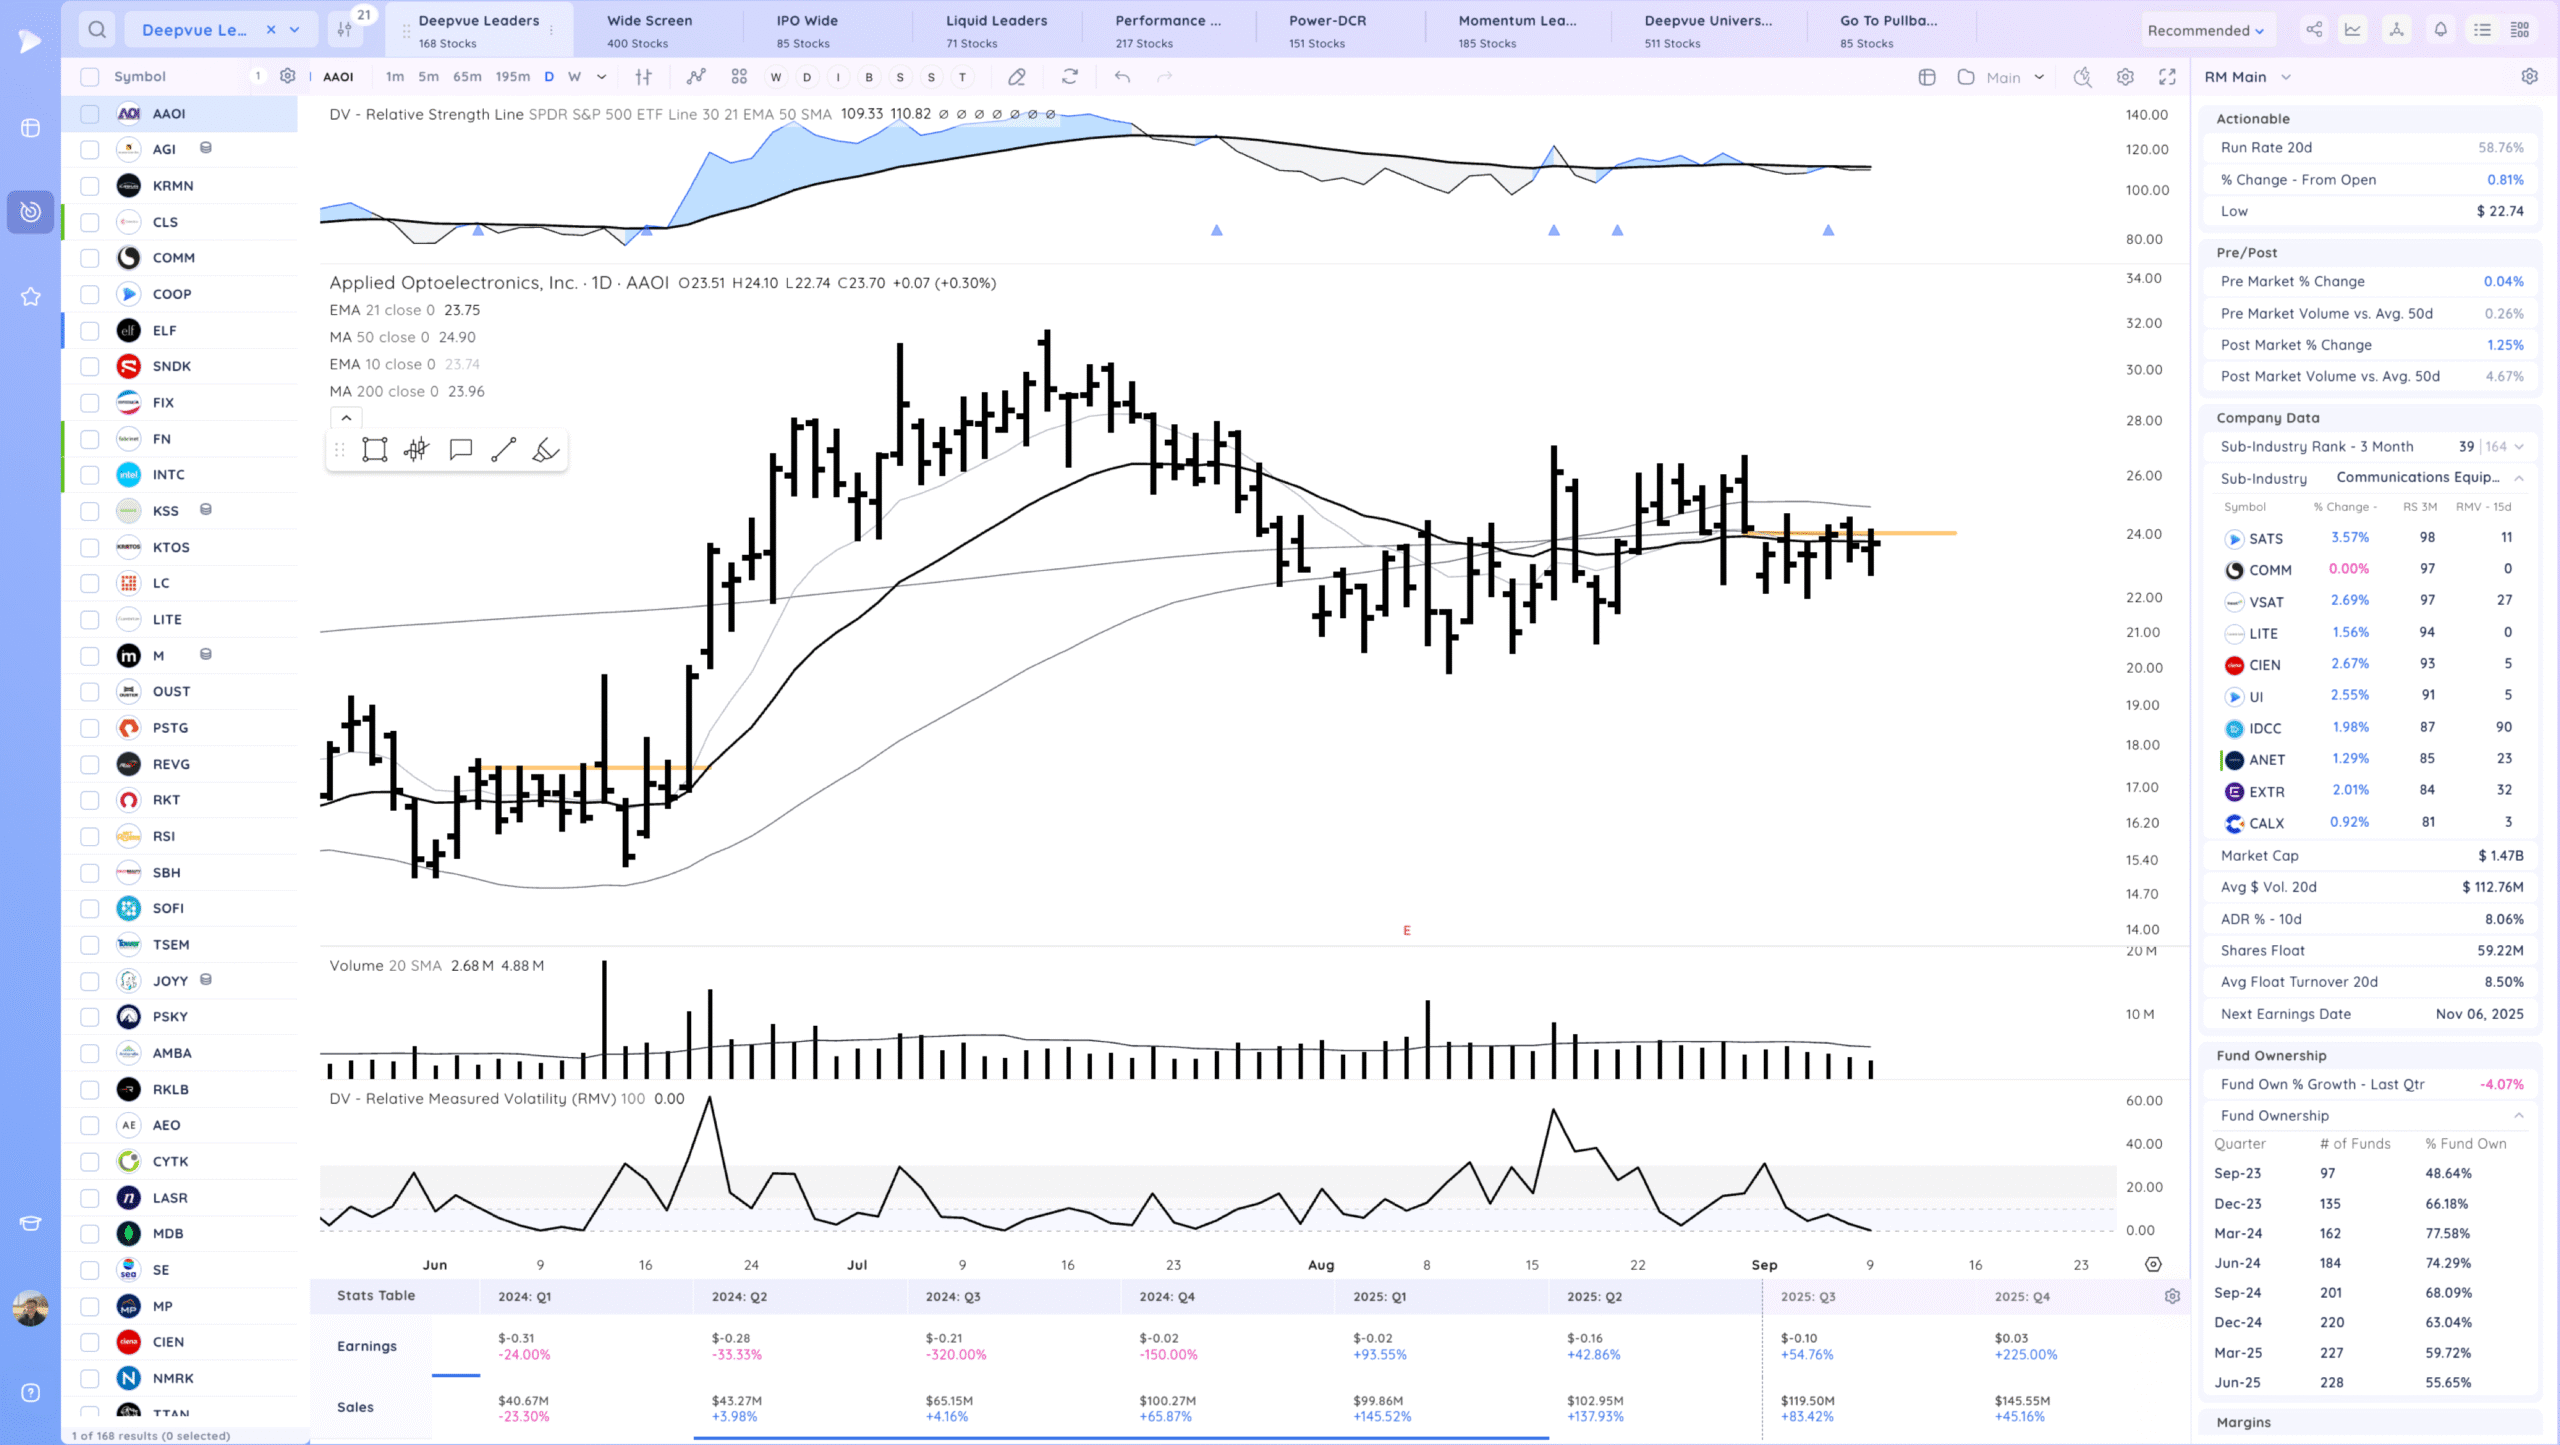Check the KRMN row checkbox
The image size is (2560, 1445).
click(x=90, y=186)
